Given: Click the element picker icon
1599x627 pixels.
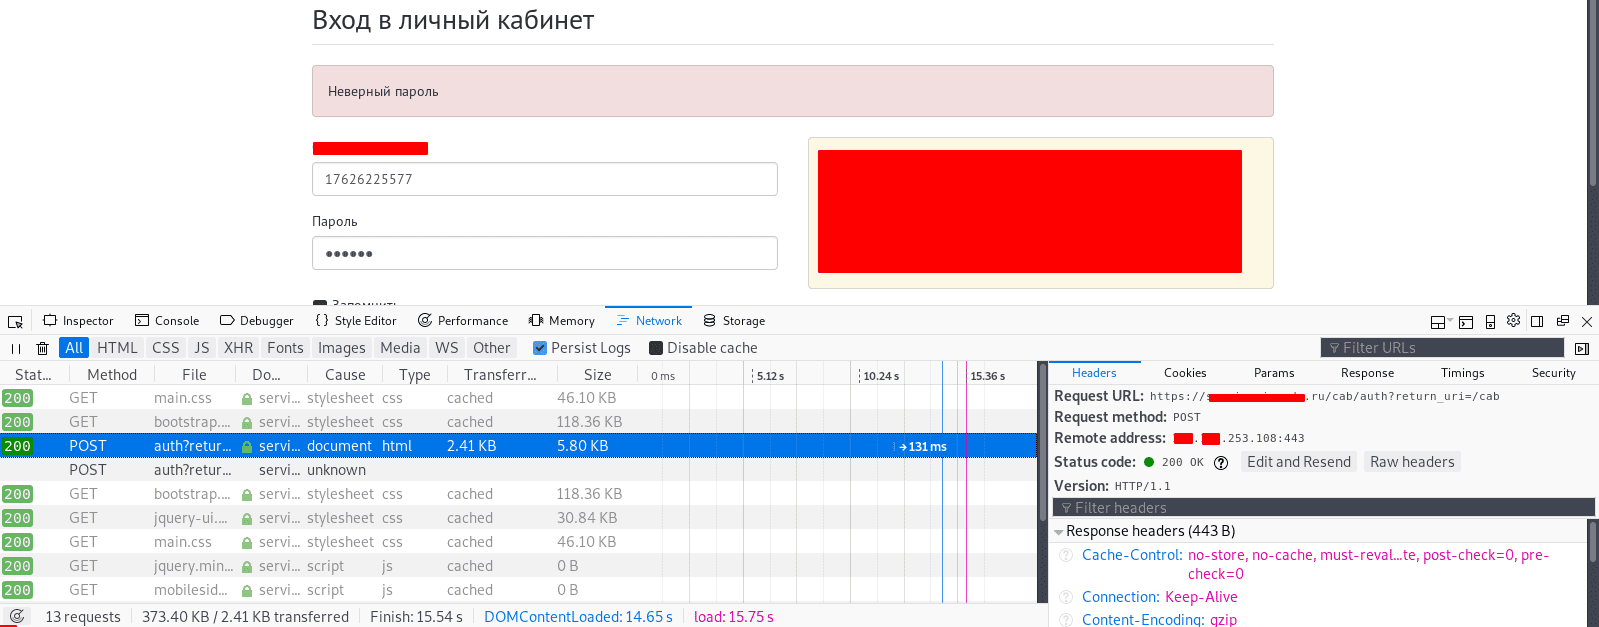Looking at the screenshot, I should pyautogui.click(x=15, y=321).
